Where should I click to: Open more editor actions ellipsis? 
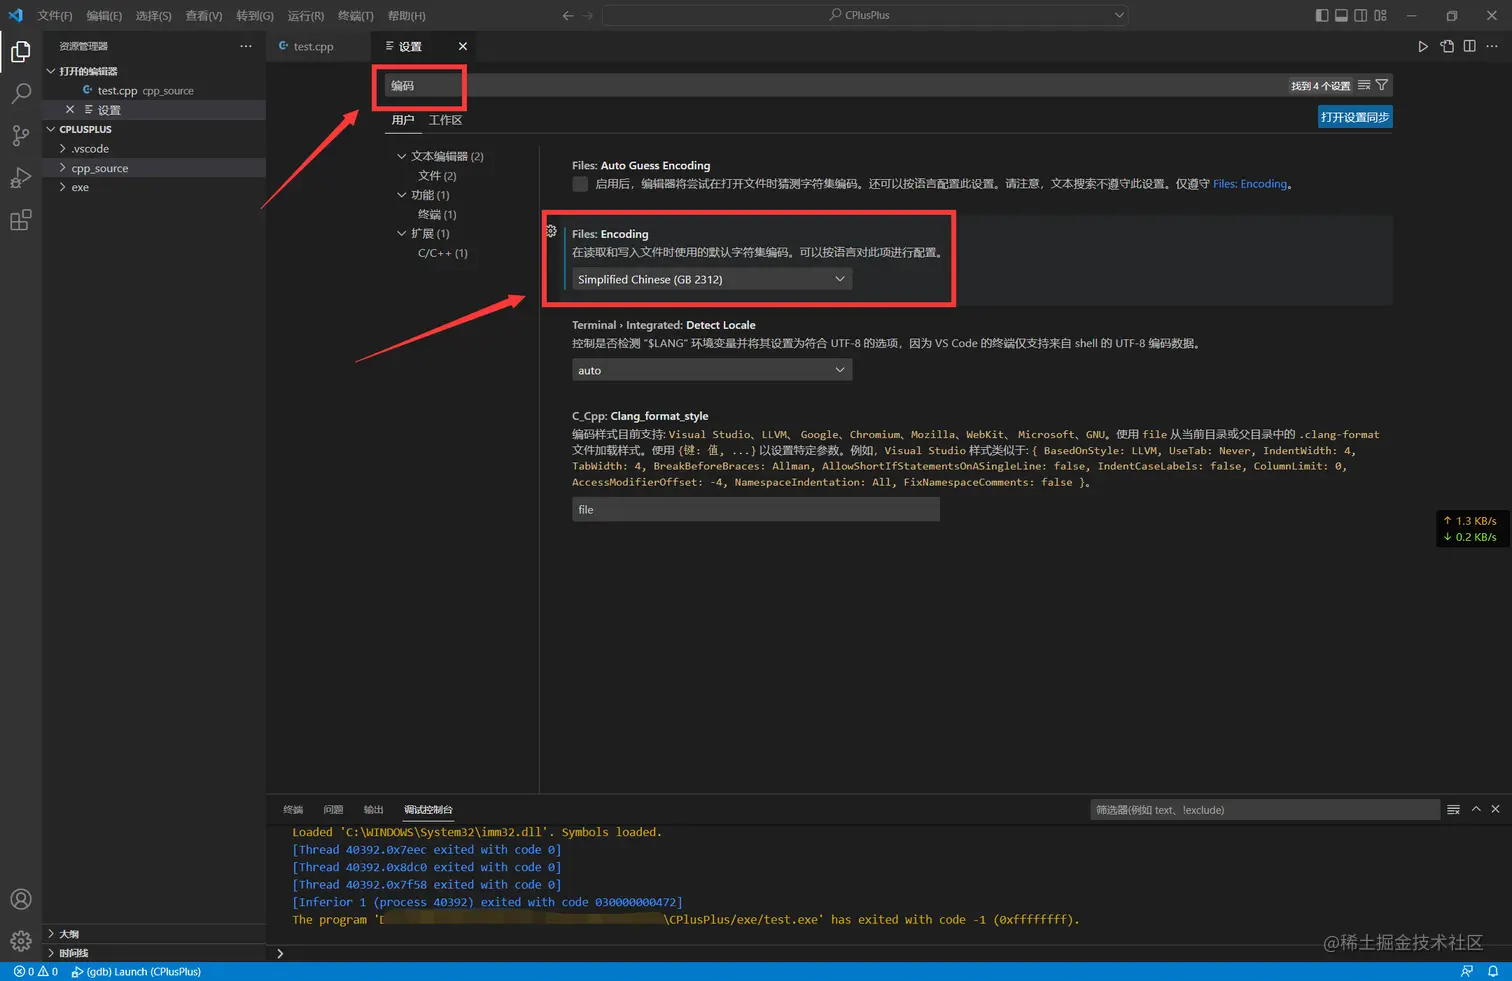(1492, 46)
